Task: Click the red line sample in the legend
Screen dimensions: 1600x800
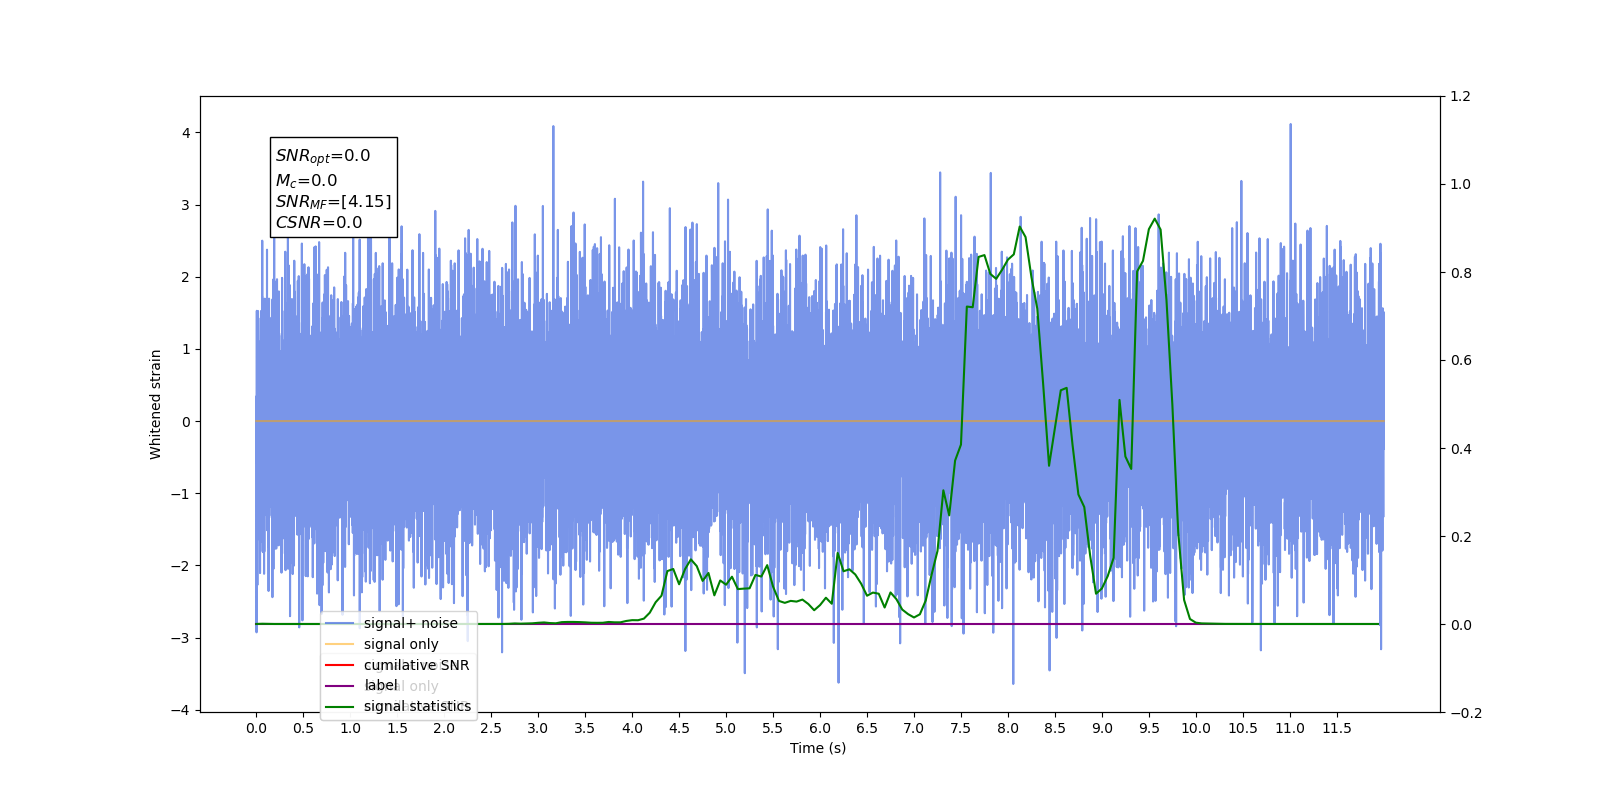Action: (x=340, y=665)
